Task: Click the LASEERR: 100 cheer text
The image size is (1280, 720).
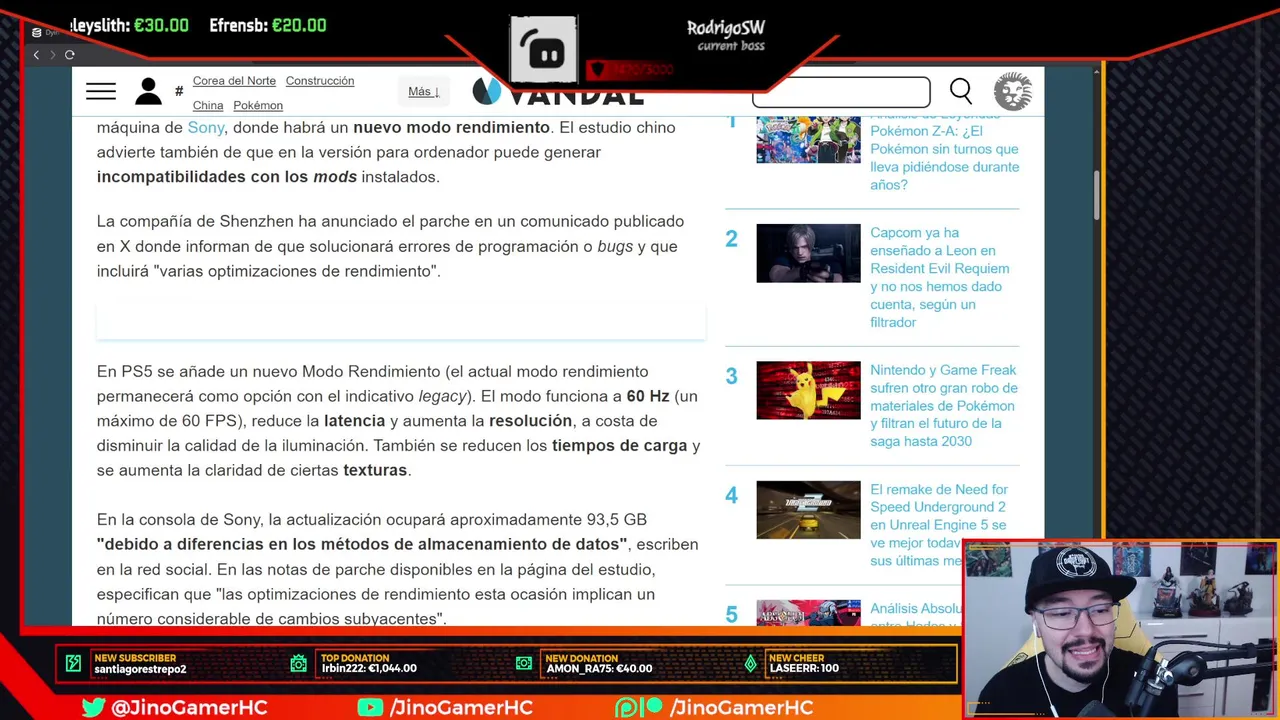Action: pyautogui.click(x=803, y=669)
